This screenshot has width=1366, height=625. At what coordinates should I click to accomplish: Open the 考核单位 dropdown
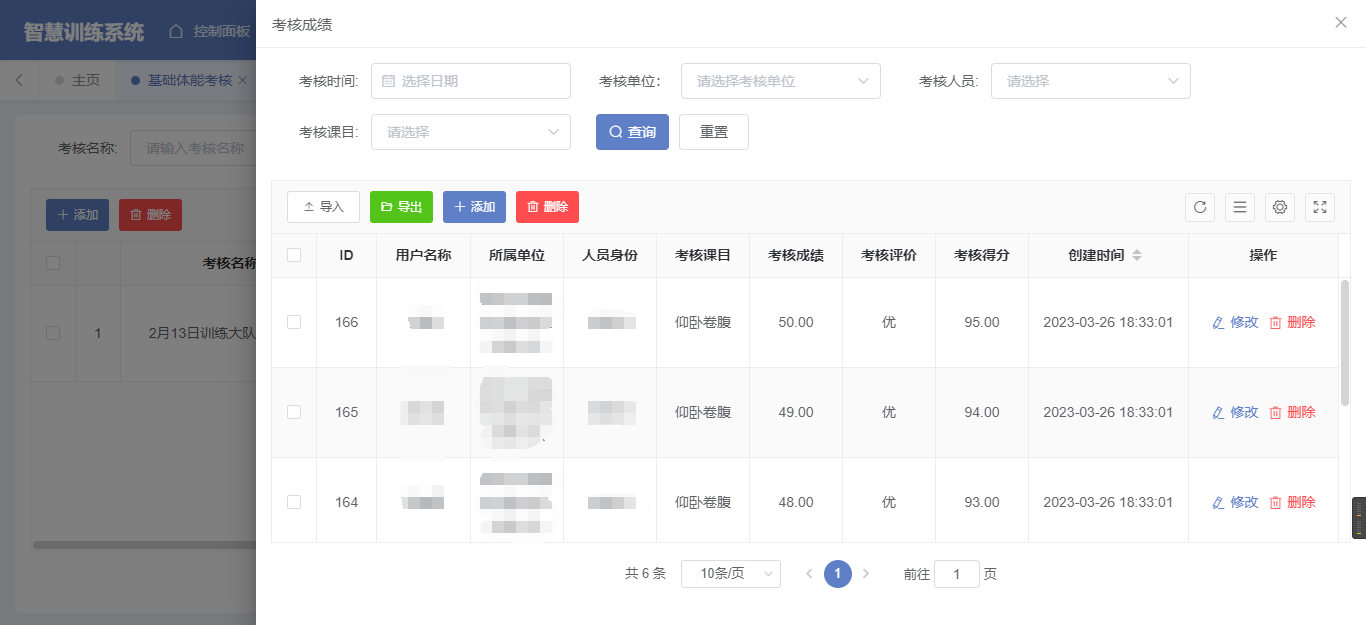click(780, 81)
